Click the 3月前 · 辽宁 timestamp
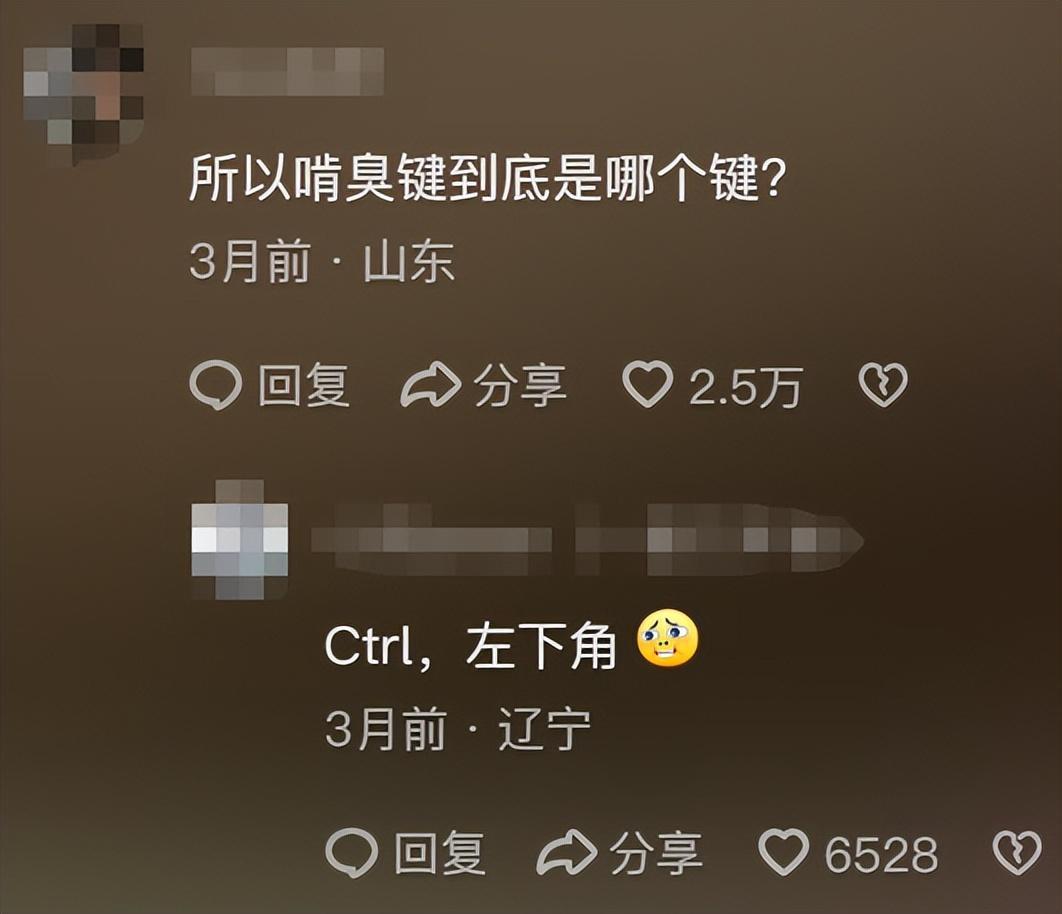This screenshot has height=914, width=1062. (458, 729)
